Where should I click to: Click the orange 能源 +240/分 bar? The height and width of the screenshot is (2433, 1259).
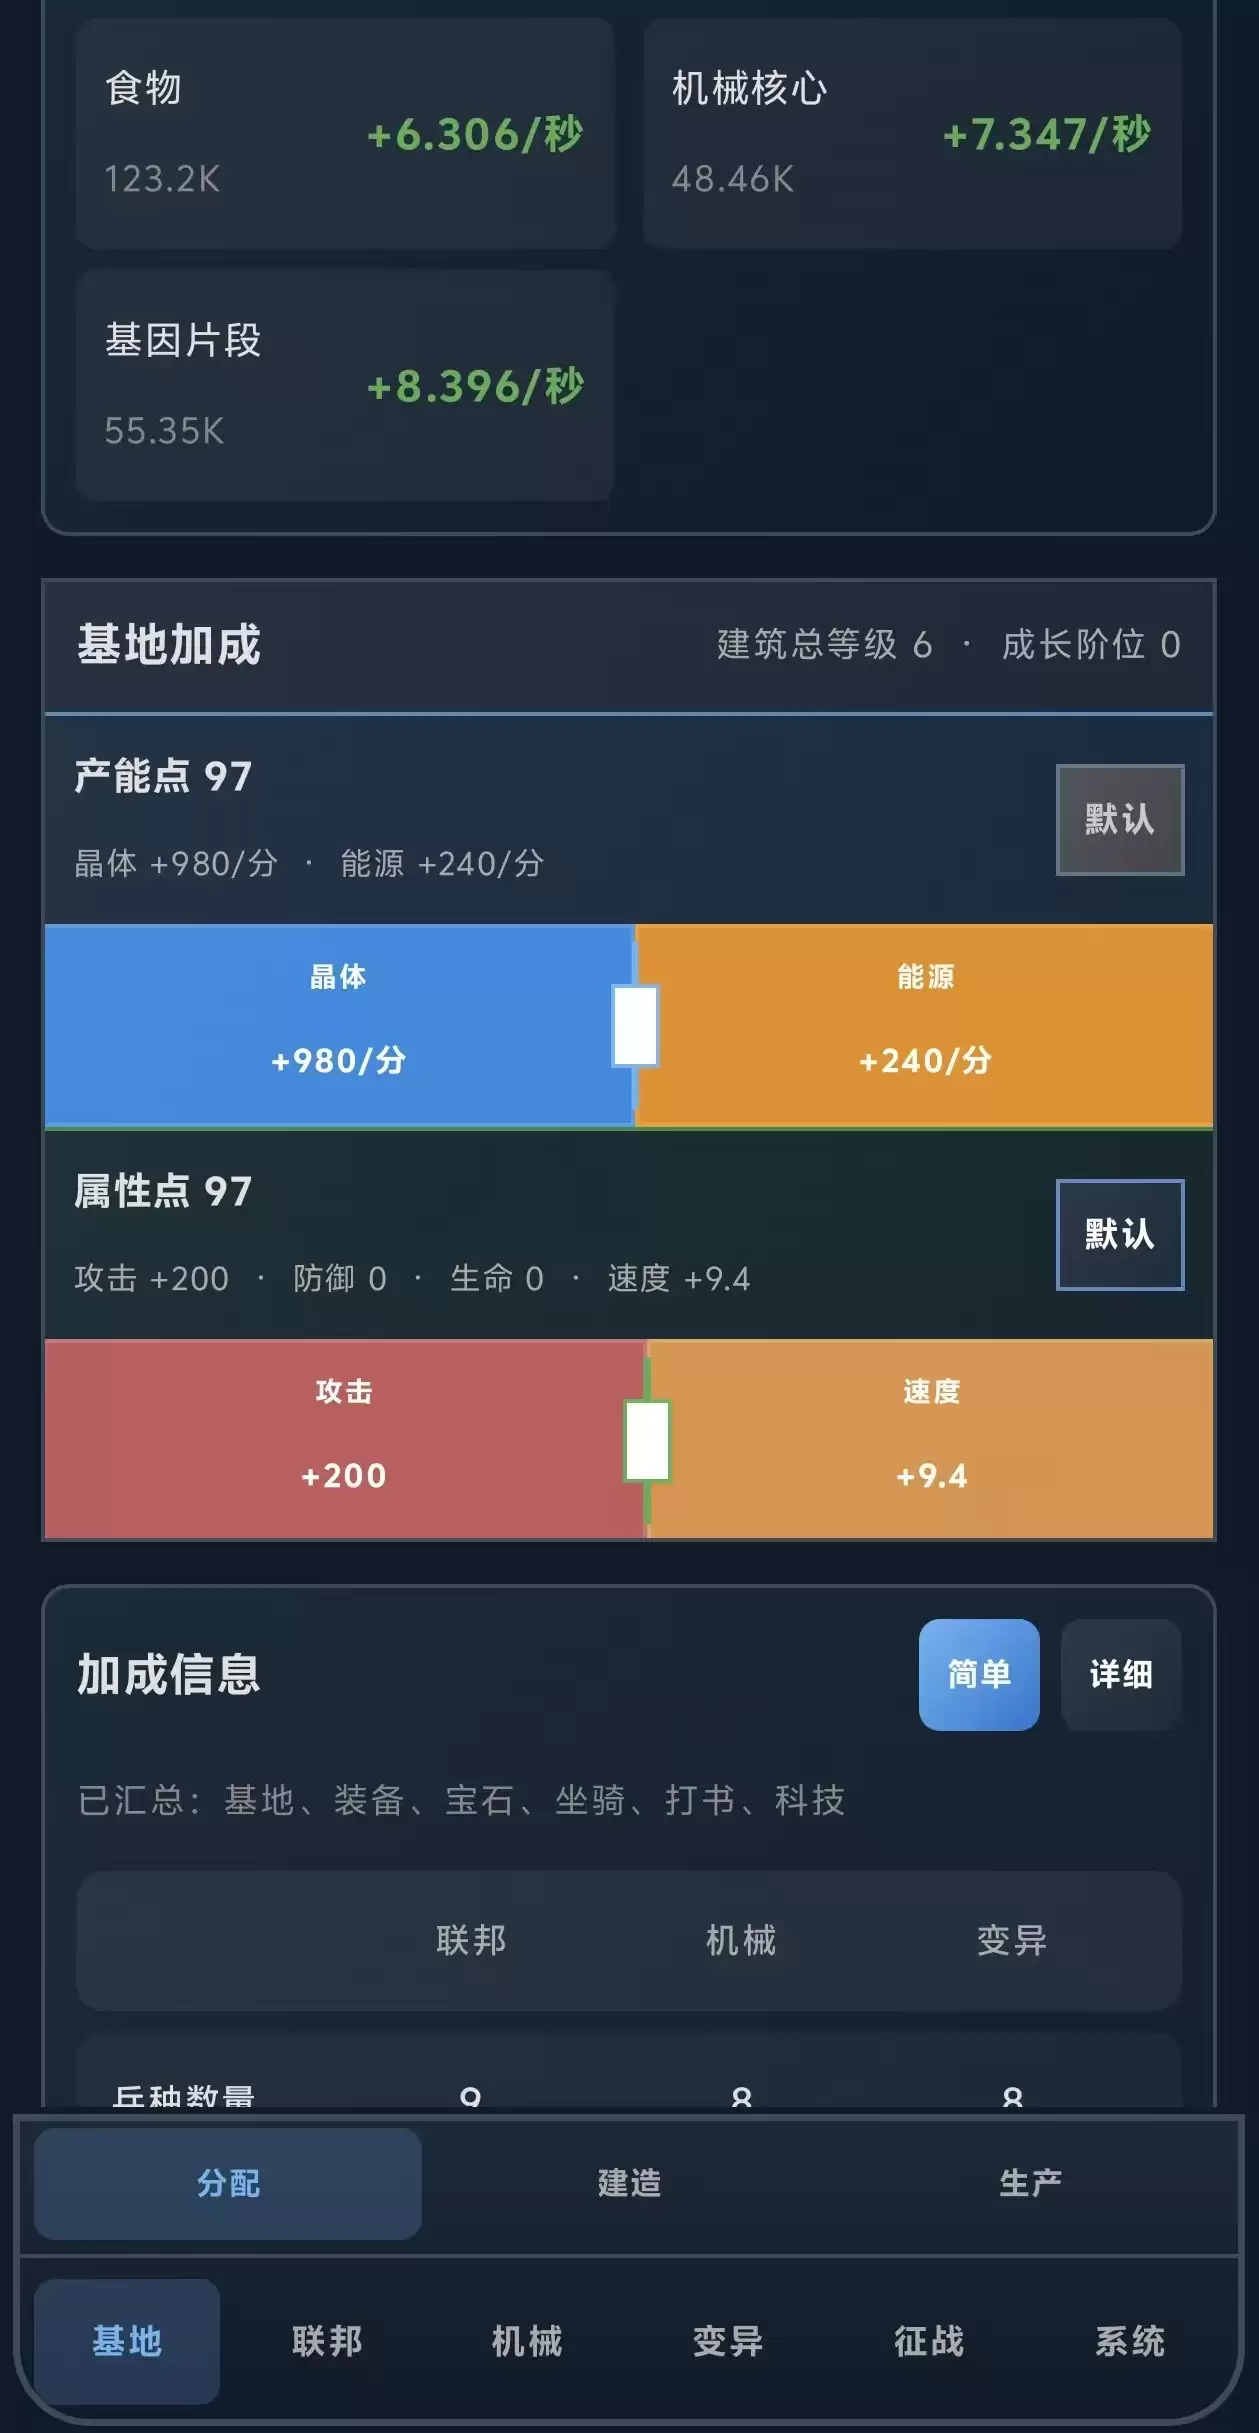[925, 1026]
